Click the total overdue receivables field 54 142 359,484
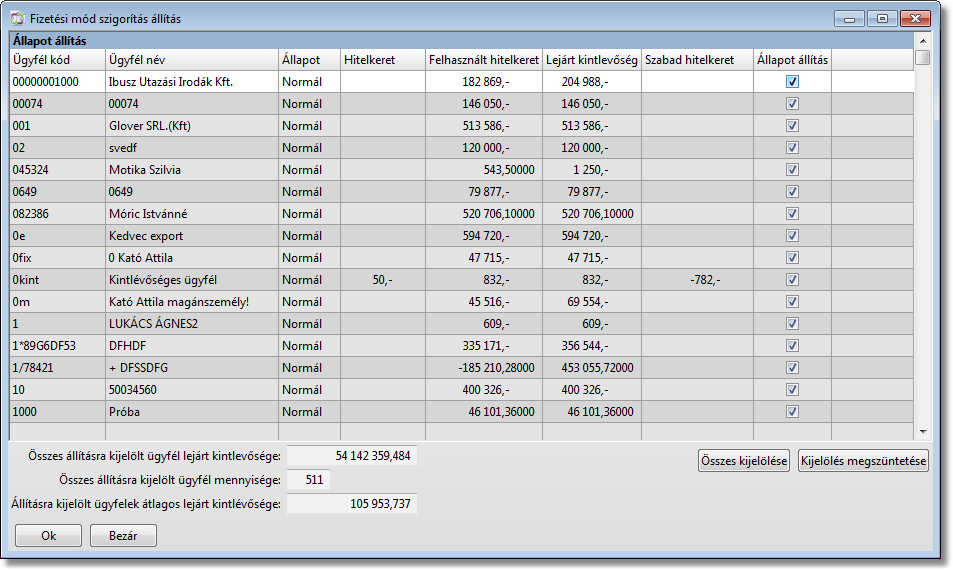 [352, 455]
